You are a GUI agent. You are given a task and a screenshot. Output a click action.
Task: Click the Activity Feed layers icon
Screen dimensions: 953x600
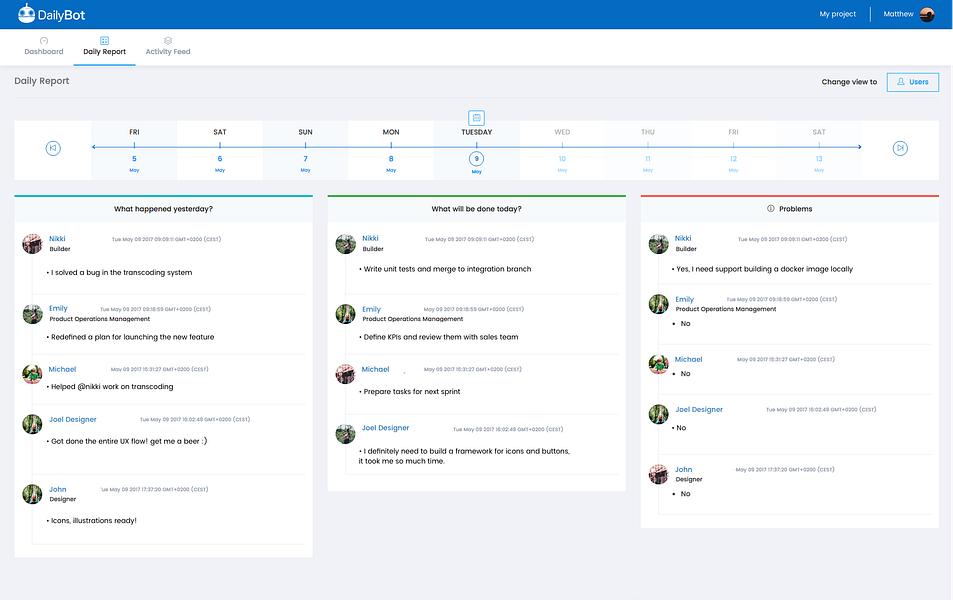pos(168,41)
